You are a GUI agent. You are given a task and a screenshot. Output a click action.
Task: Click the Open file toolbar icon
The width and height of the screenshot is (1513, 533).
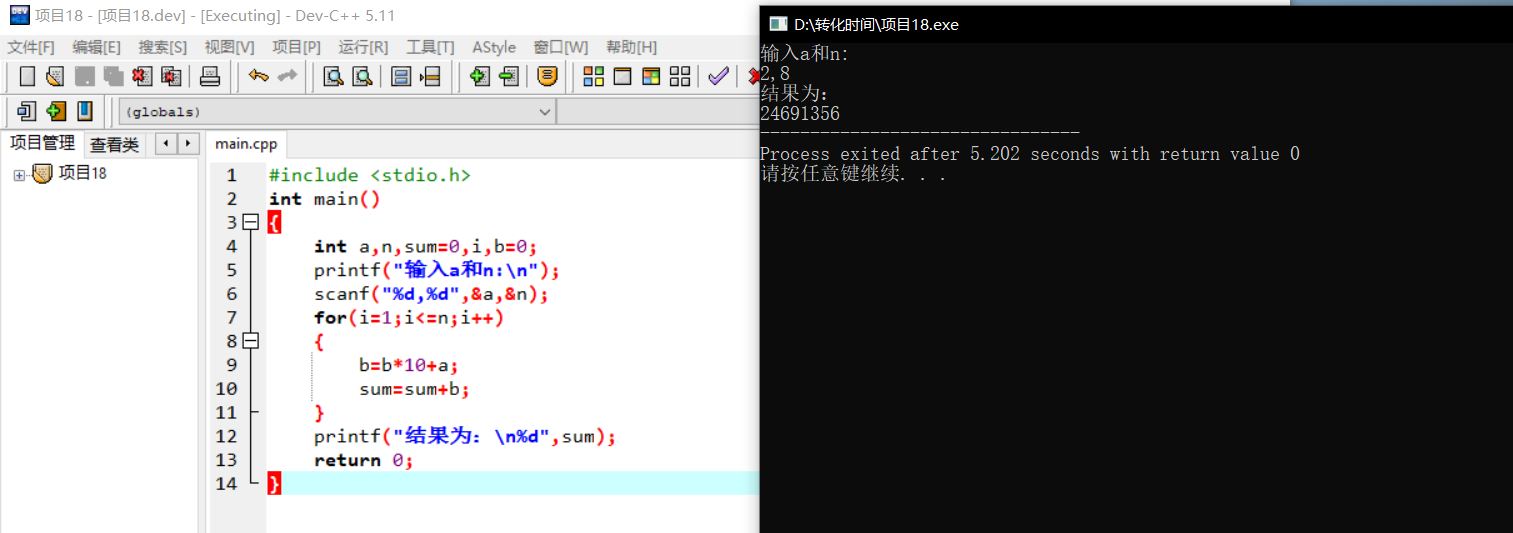click(56, 76)
